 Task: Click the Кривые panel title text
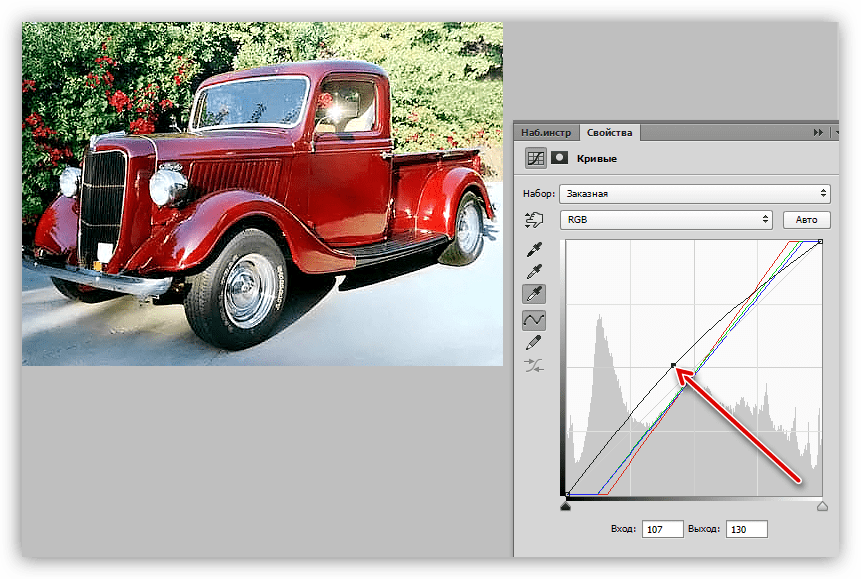[596, 158]
